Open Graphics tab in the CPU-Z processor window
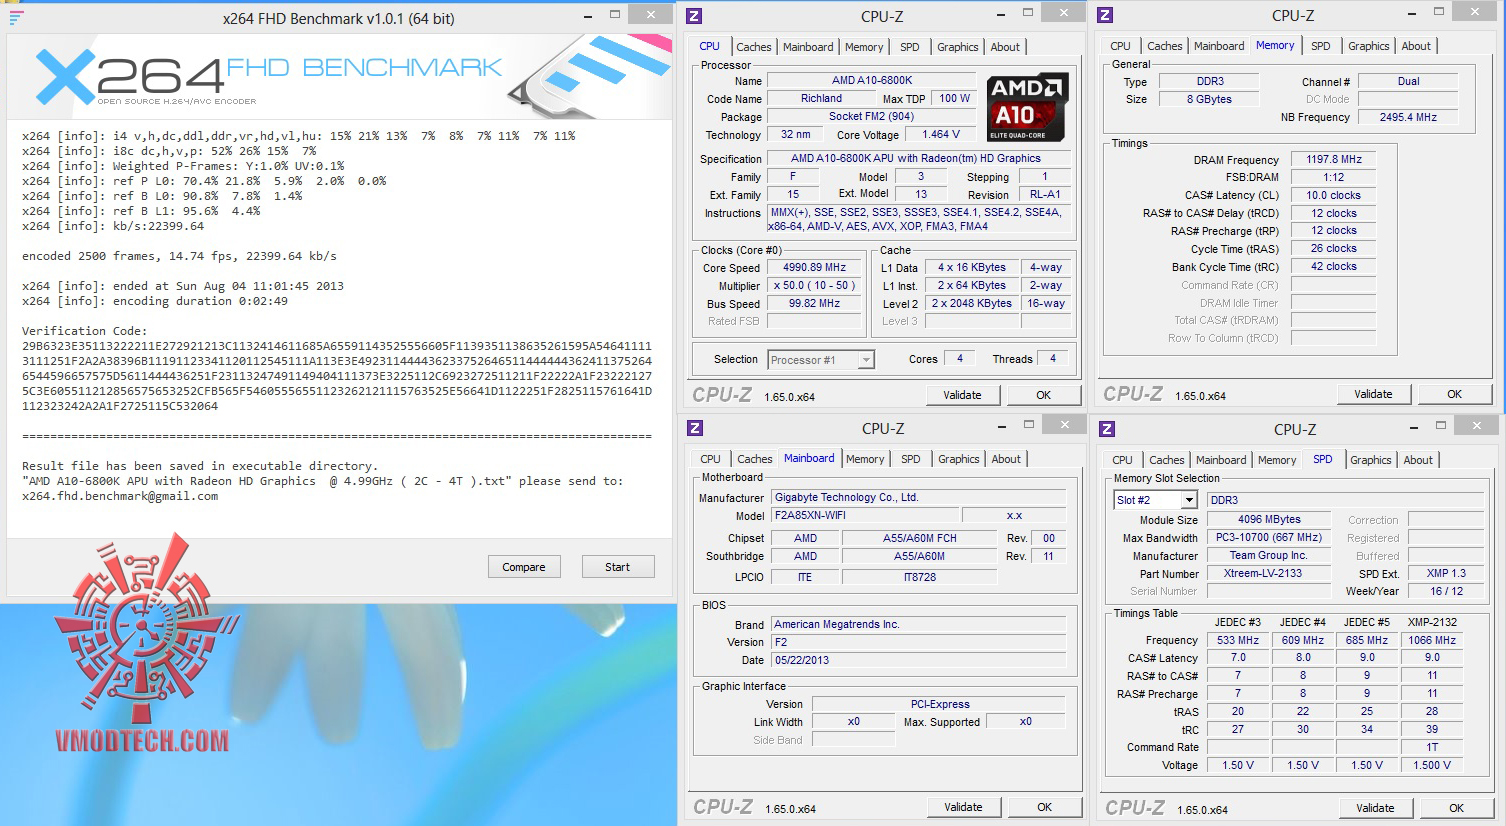 [957, 47]
